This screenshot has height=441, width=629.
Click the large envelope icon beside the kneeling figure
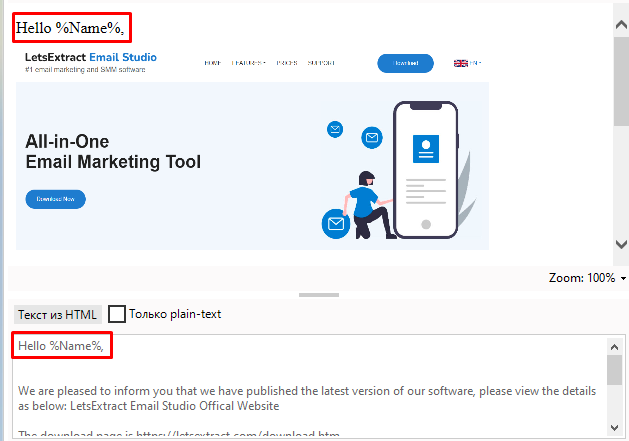336,224
